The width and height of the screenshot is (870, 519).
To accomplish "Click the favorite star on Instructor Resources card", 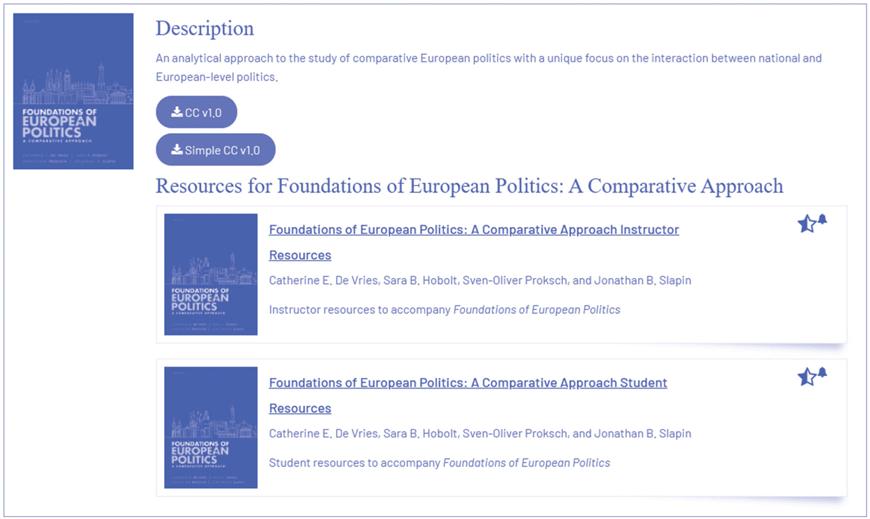I will pyautogui.click(x=808, y=224).
